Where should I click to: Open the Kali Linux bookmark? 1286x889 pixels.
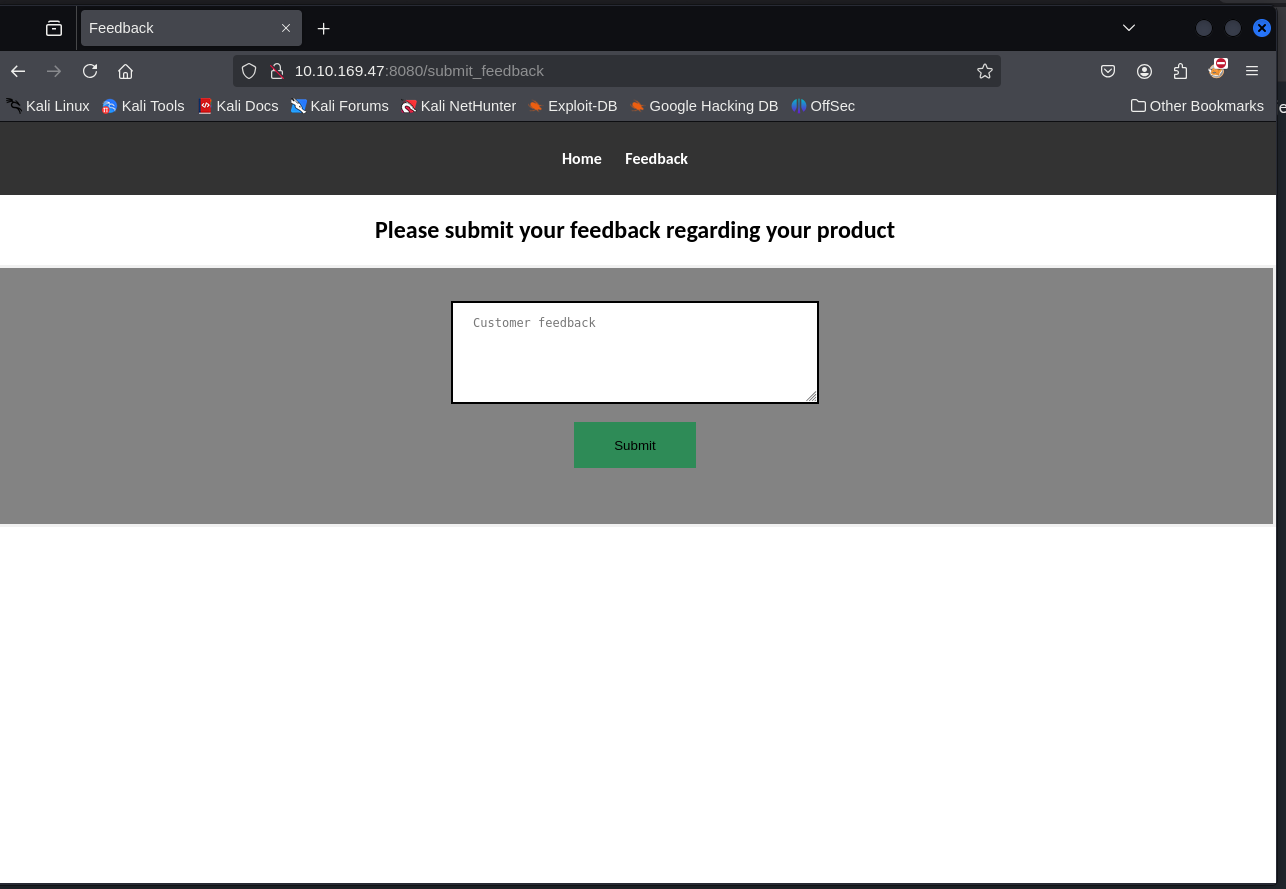(x=48, y=106)
